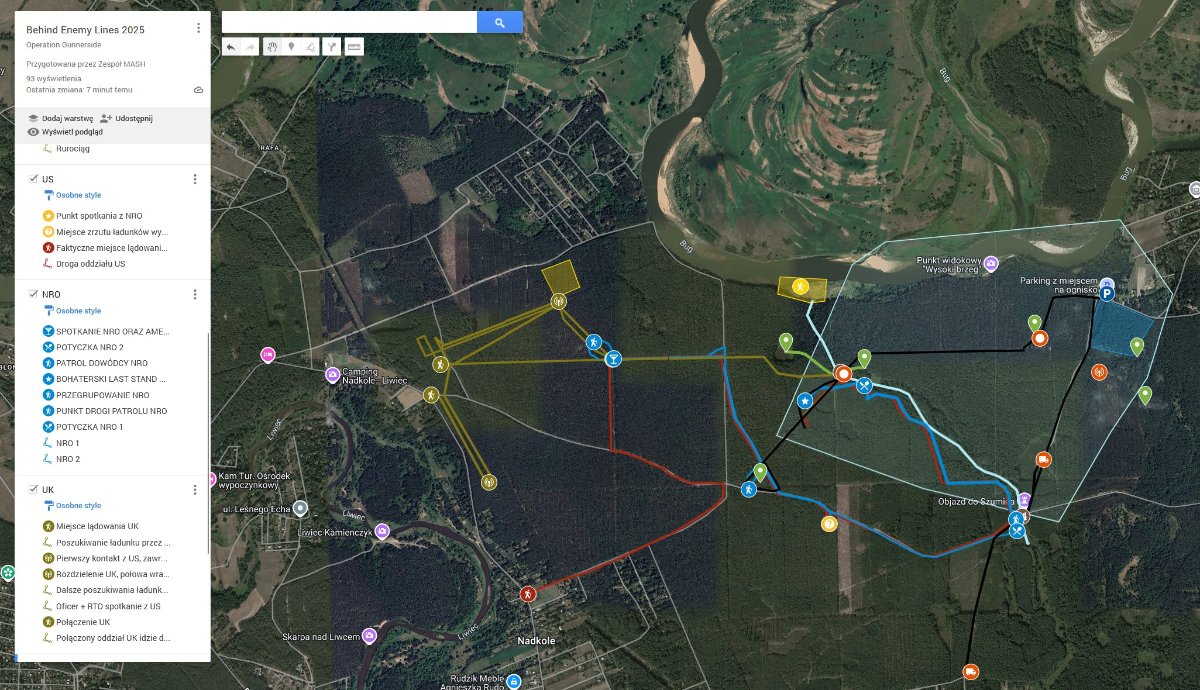Select the draw line tool
This screenshot has height=690, width=1200.
310,47
